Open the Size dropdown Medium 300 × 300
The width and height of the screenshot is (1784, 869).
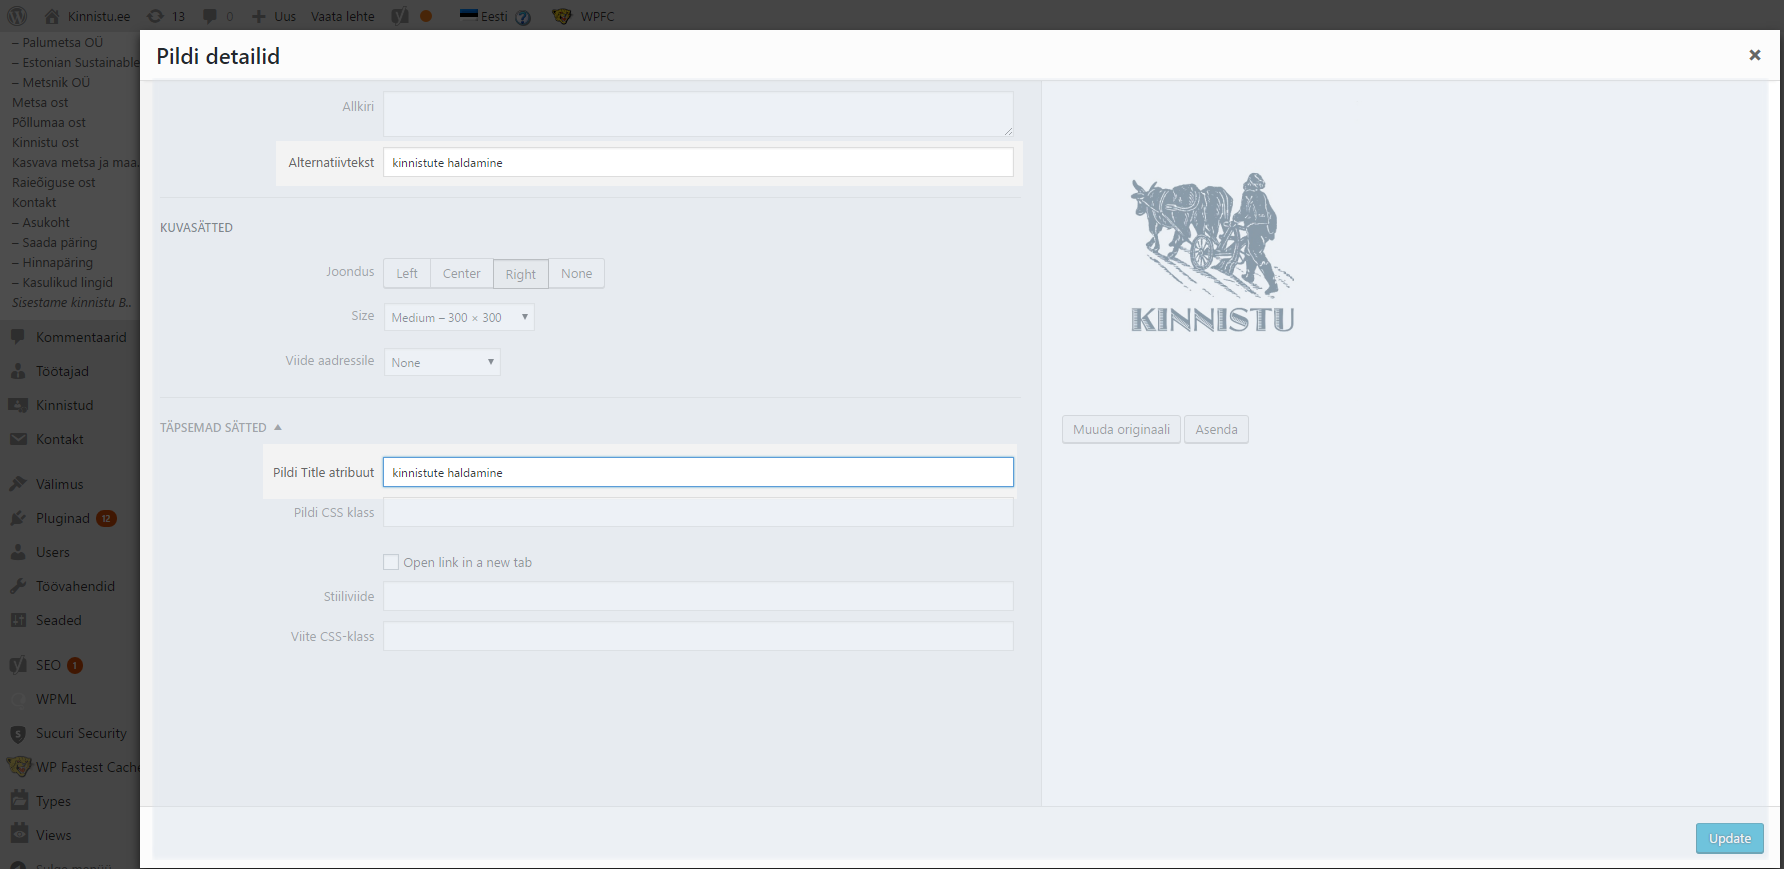[x=459, y=317]
